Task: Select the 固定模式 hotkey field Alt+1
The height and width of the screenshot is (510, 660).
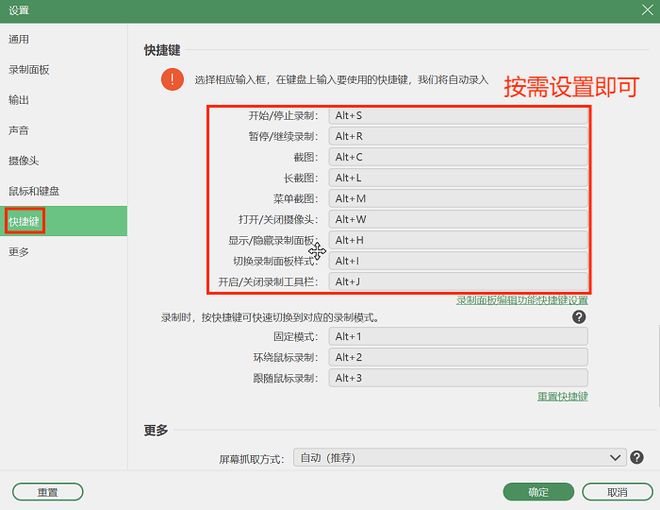Action: [x=458, y=336]
